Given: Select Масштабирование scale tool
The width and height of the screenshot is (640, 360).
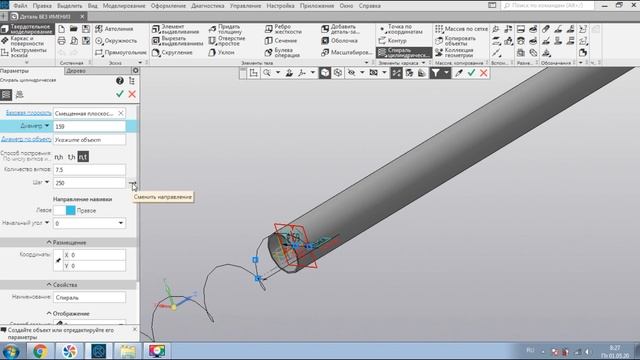Looking at the screenshot, I should click(346, 53).
